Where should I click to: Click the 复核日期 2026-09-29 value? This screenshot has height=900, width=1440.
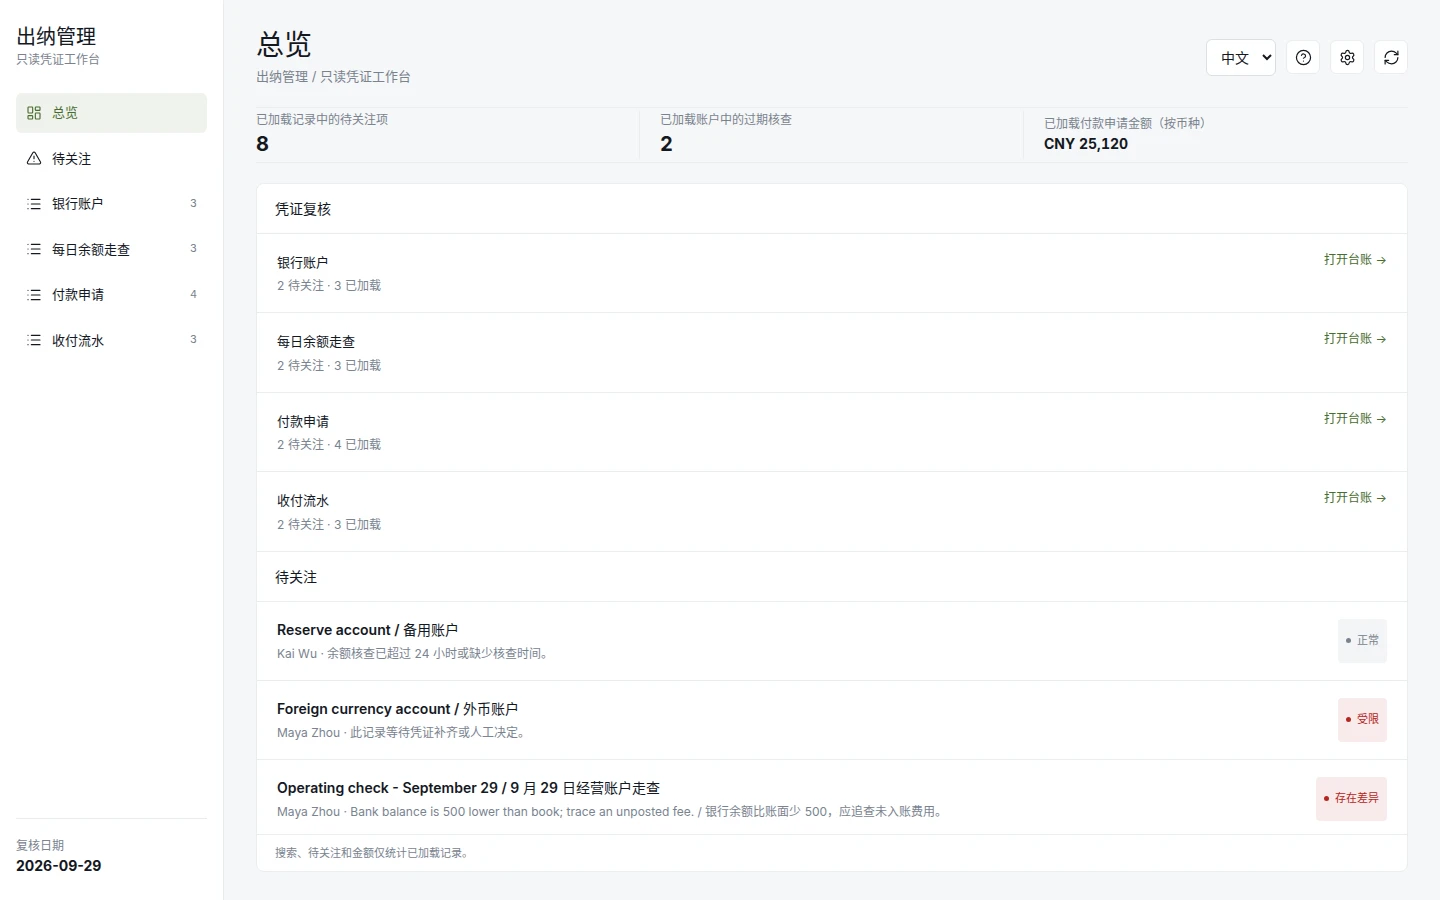click(x=59, y=866)
